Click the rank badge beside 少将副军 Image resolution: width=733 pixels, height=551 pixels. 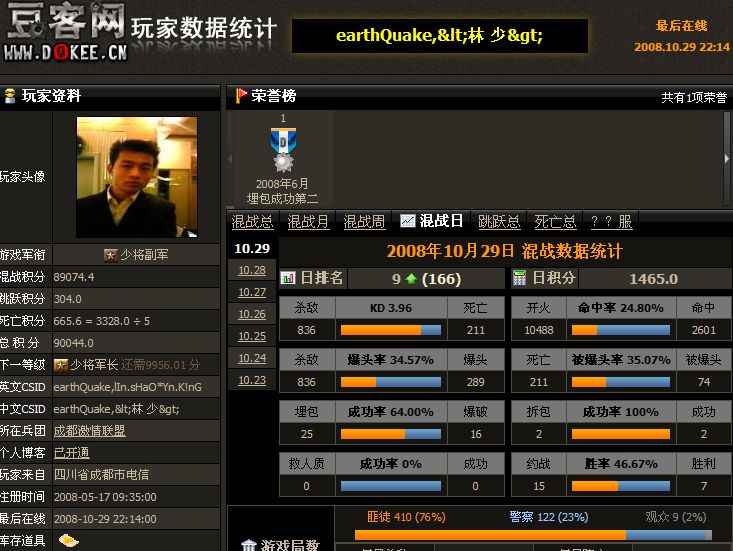coord(110,255)
